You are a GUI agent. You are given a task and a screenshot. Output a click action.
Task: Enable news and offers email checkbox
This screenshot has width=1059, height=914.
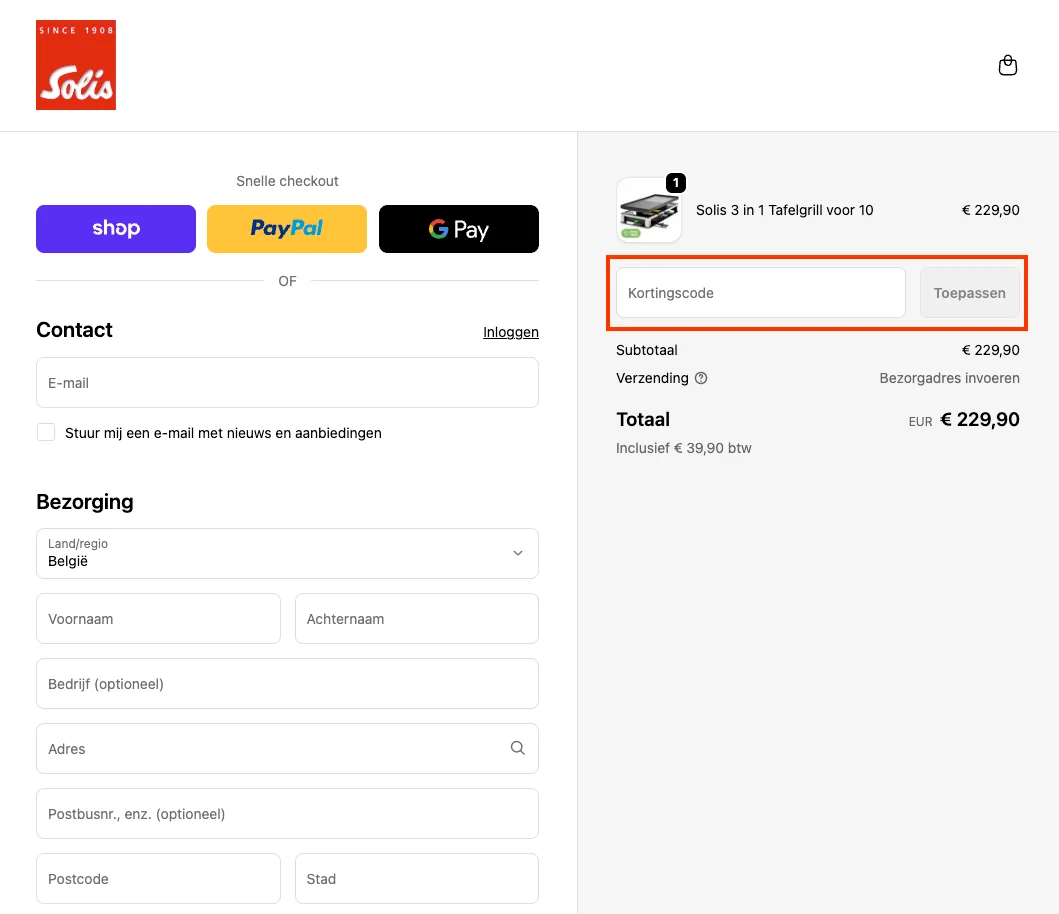pos(46,432)
